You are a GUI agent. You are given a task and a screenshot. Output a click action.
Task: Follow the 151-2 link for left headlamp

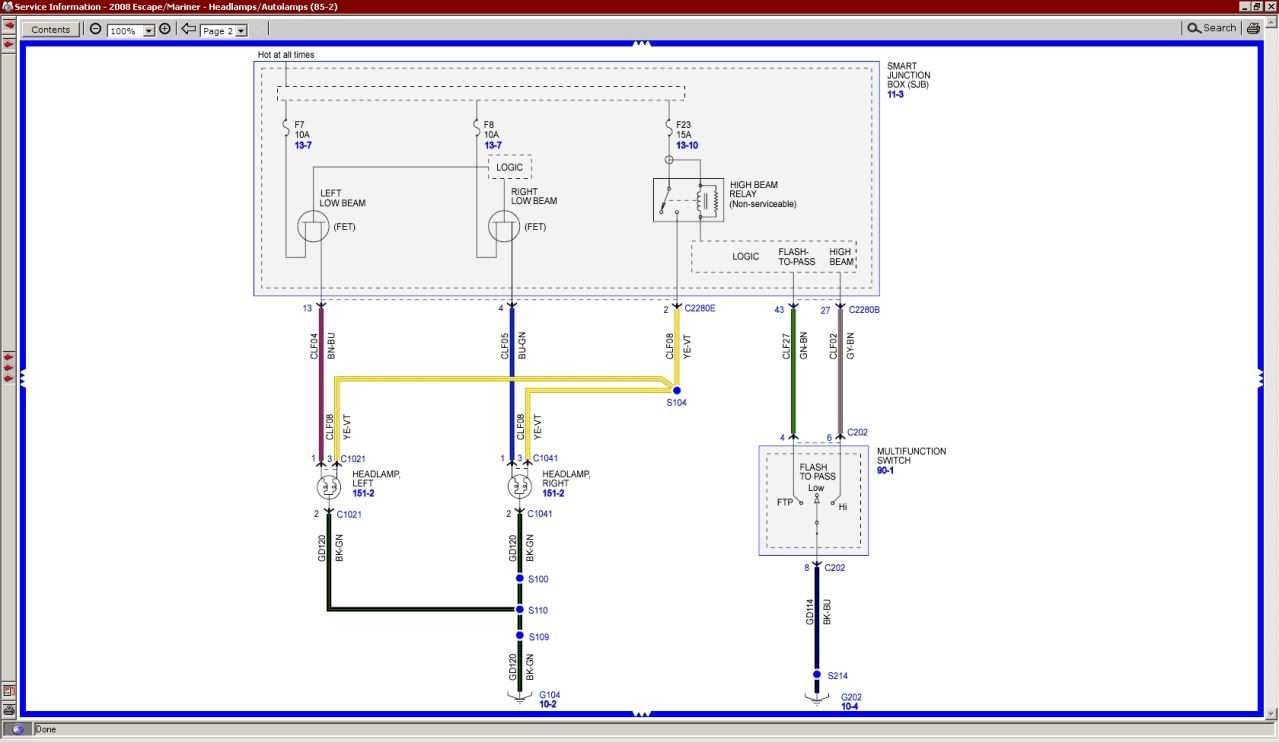[361, 493]
